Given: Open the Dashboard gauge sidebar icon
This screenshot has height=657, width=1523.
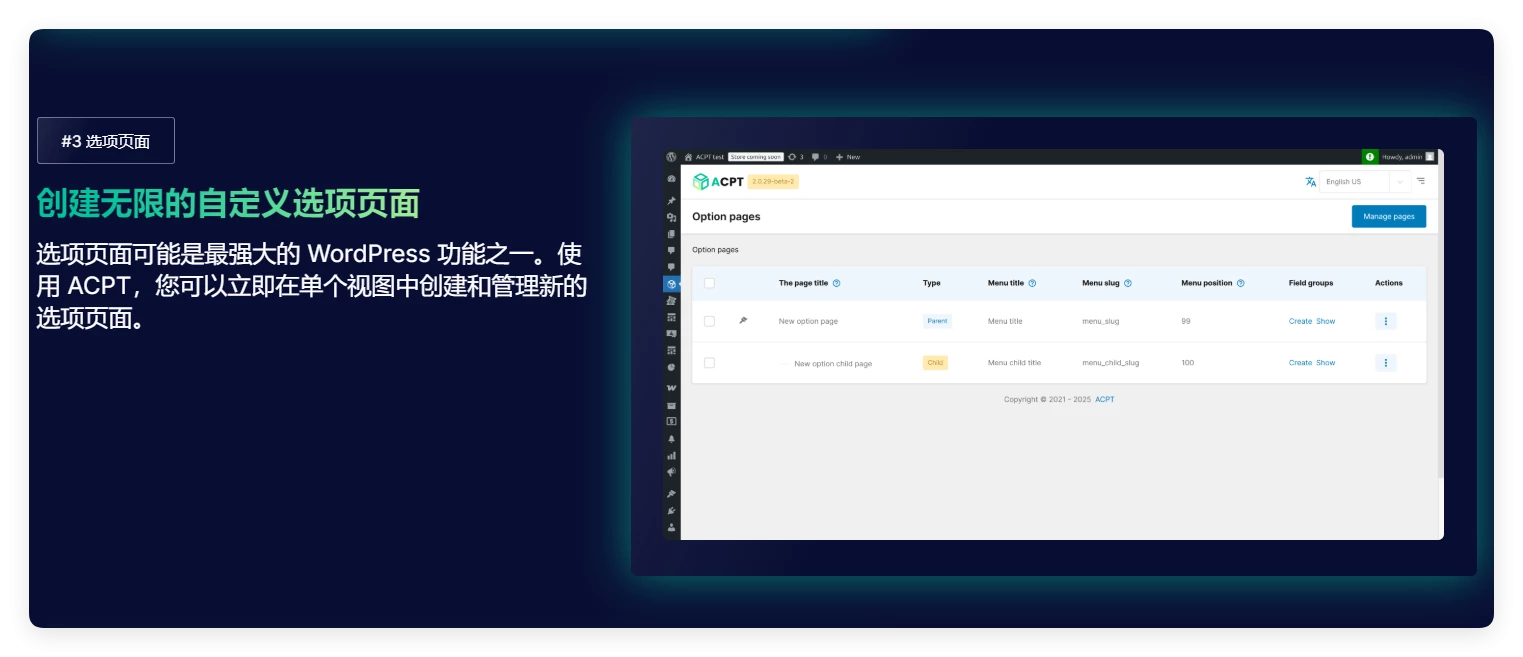Looking at the screenshot, I should coord(672,179).
